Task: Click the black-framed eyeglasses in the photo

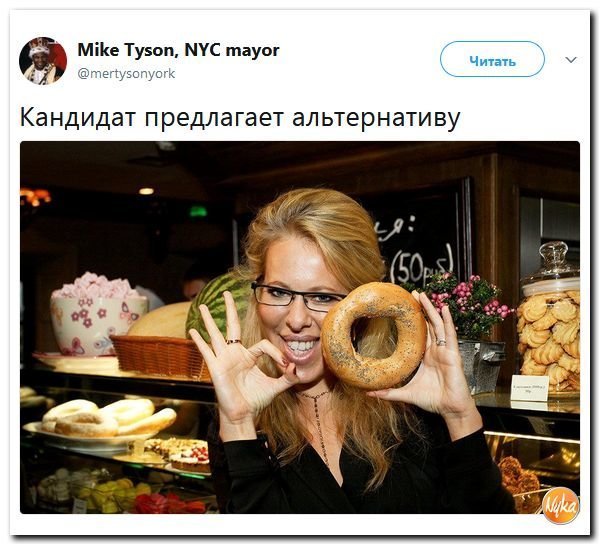Action: (x=297, y=296)
